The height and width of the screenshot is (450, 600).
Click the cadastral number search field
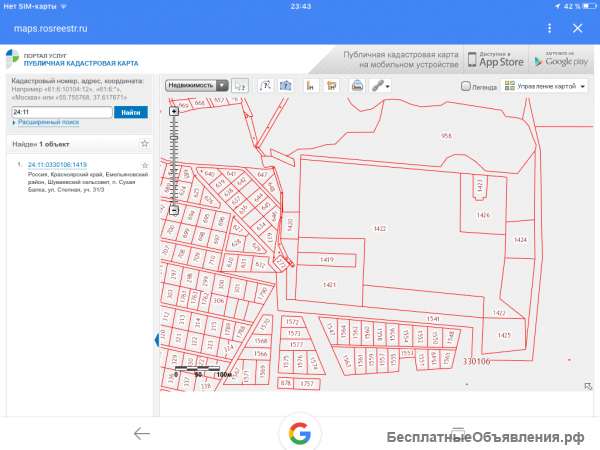62,112
